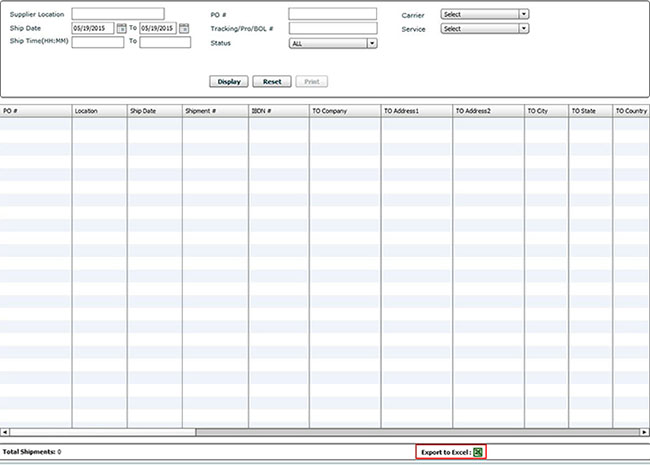Focus the Ship Time start field
This screenshot has width=650, height=465.
(98, 42)
